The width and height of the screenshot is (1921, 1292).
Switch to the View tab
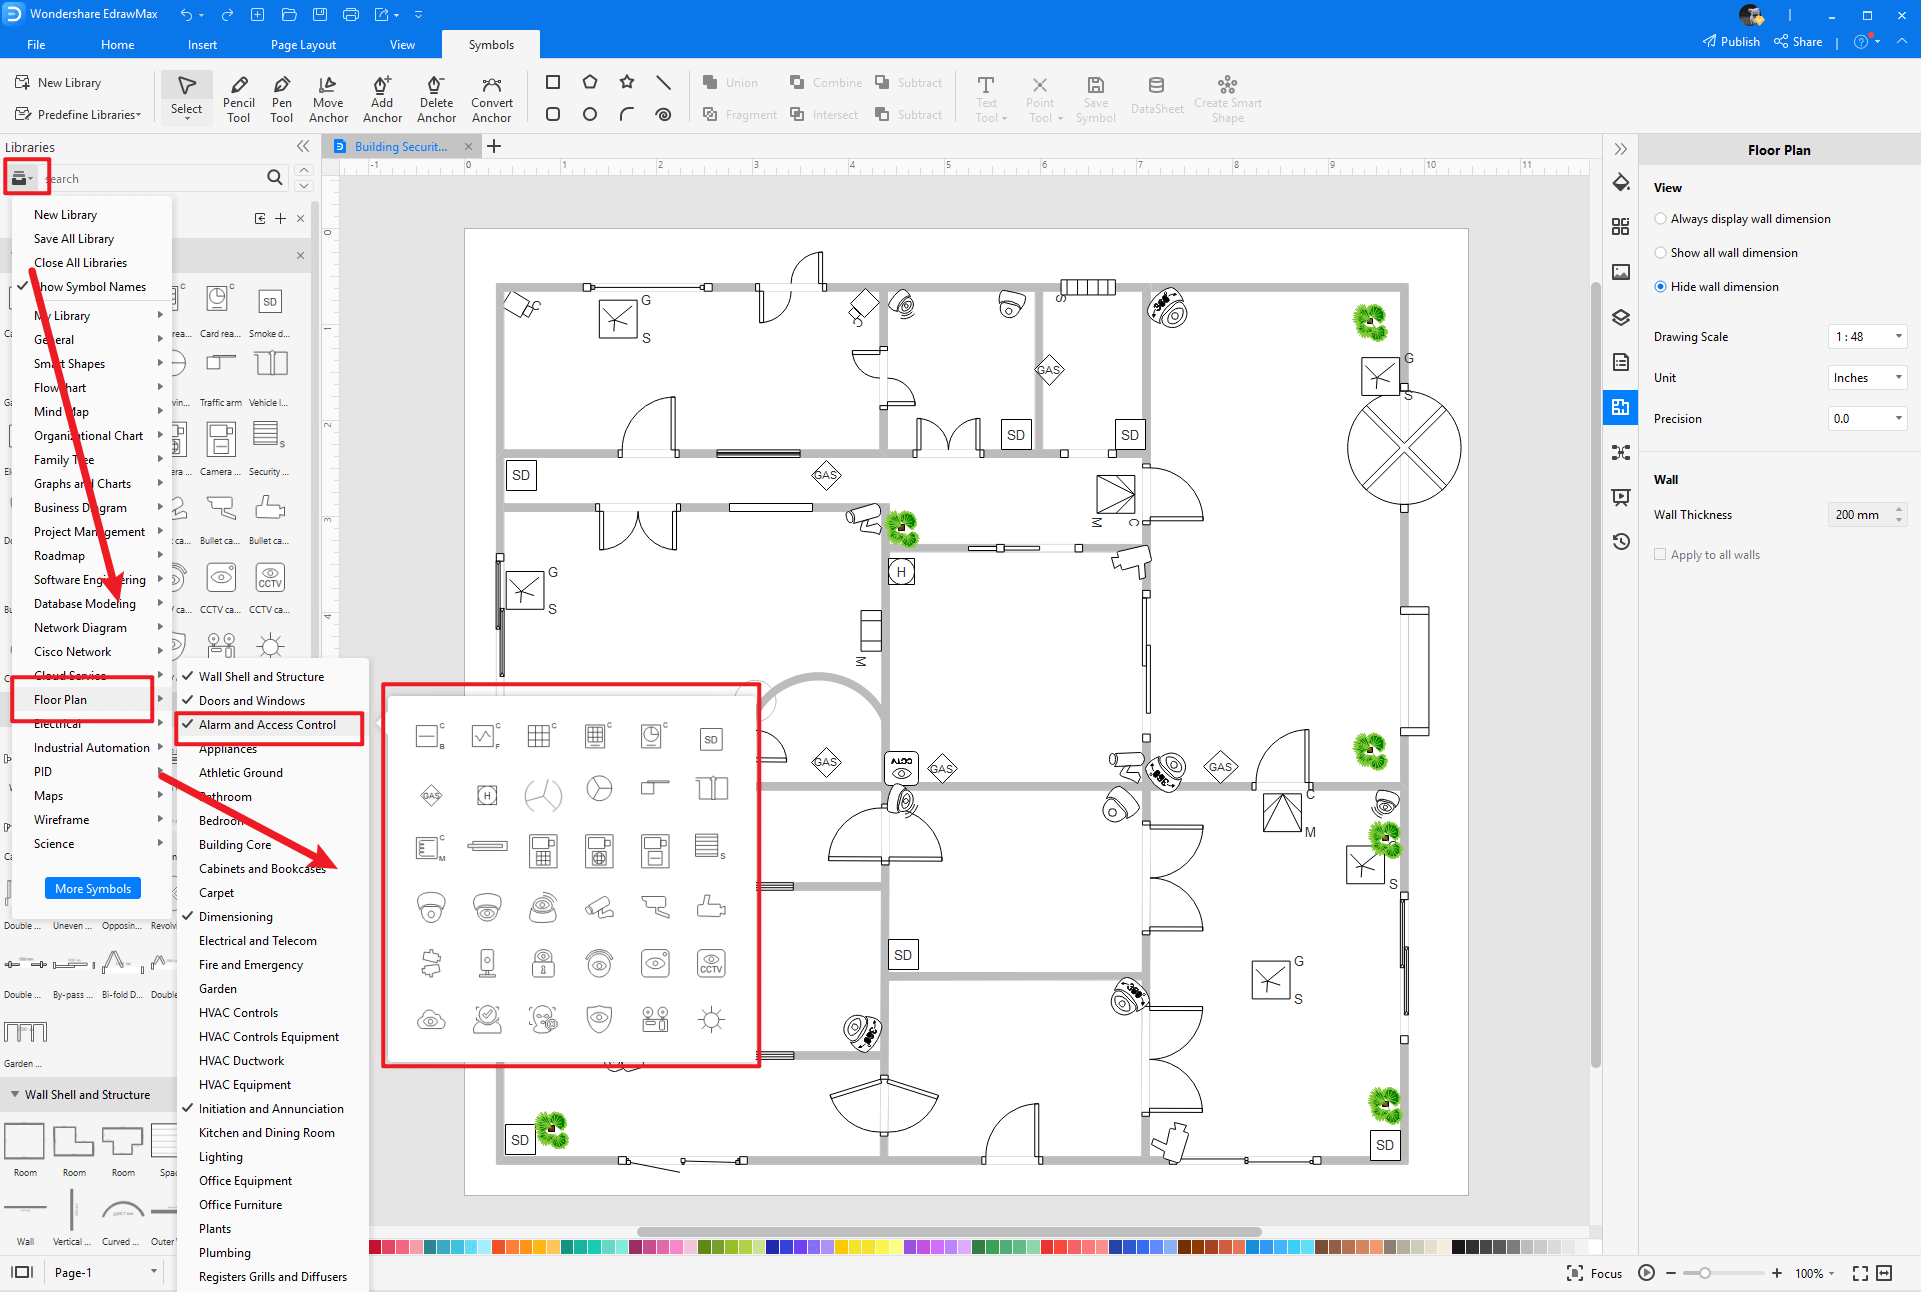coord(402,45)
